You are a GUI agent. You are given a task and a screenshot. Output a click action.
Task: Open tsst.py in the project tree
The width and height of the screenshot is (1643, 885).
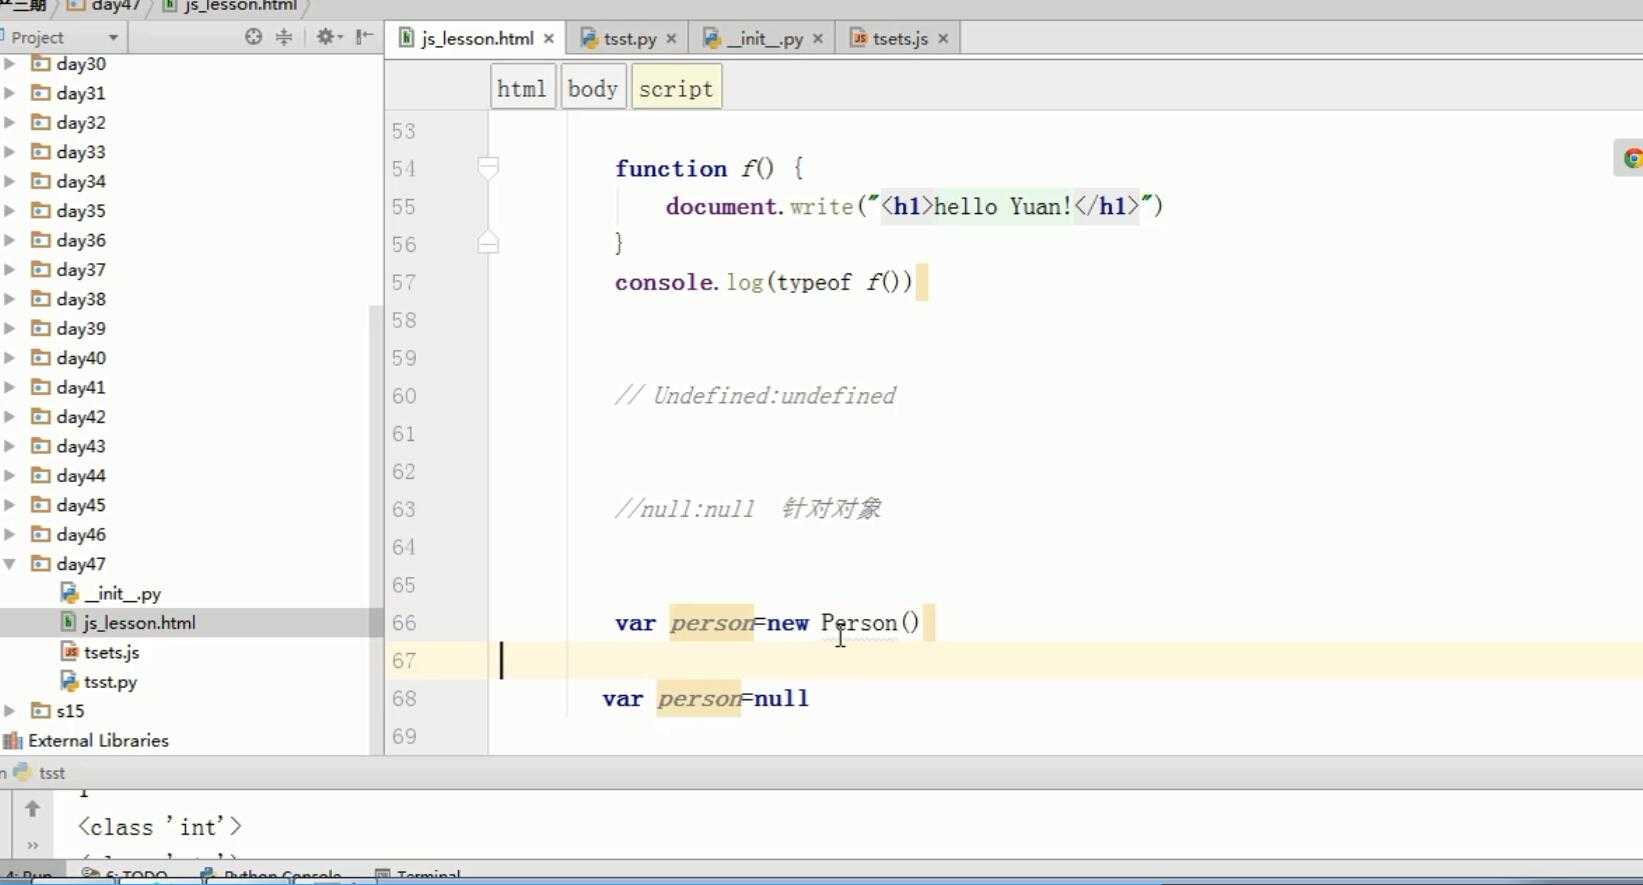[x=111, y=682]
